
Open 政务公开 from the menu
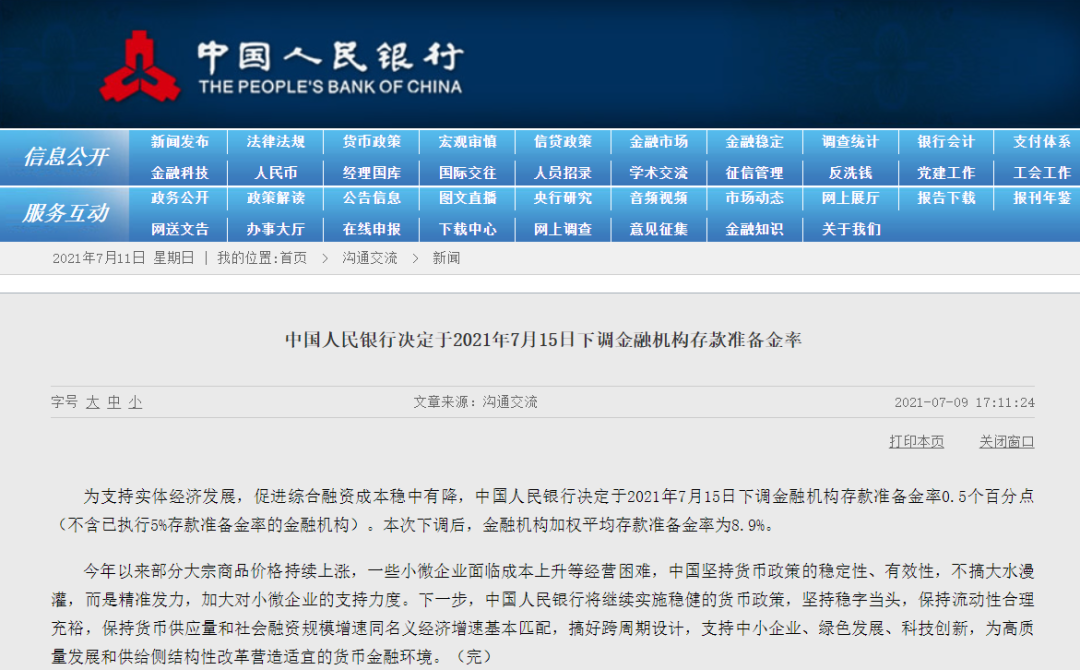(180, 199)
